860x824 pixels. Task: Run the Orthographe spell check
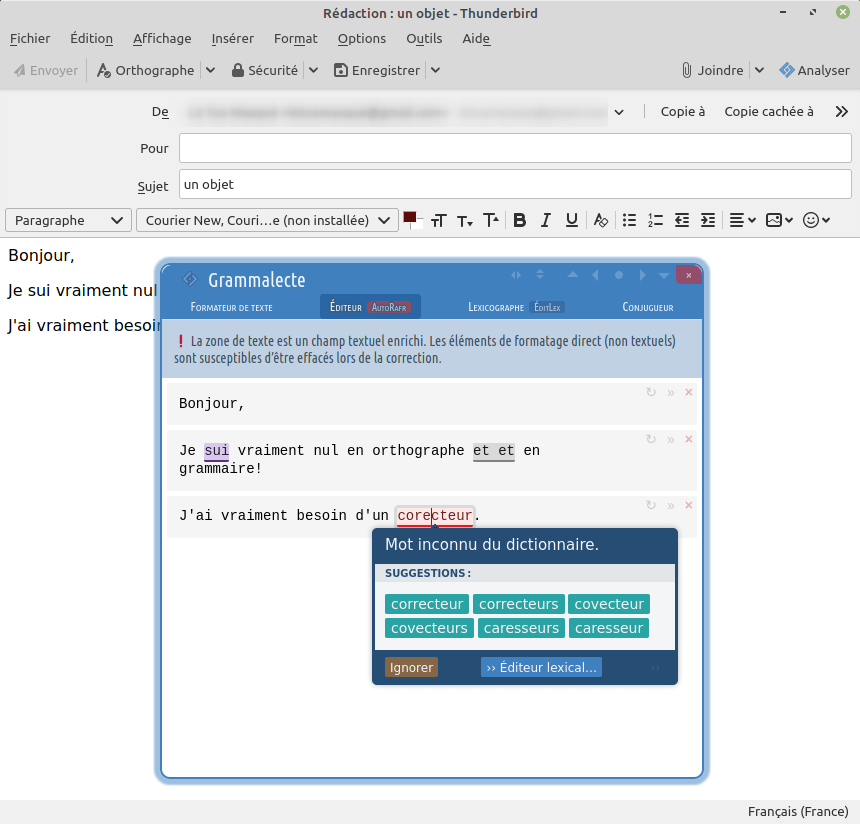[145, 70]
